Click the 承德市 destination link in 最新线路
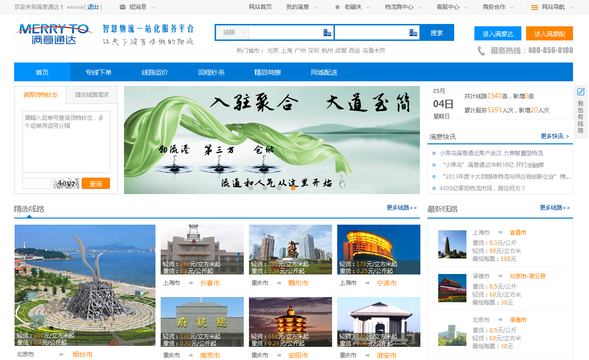The height and width of the screenshot is (360, 589). click(518, 320)
